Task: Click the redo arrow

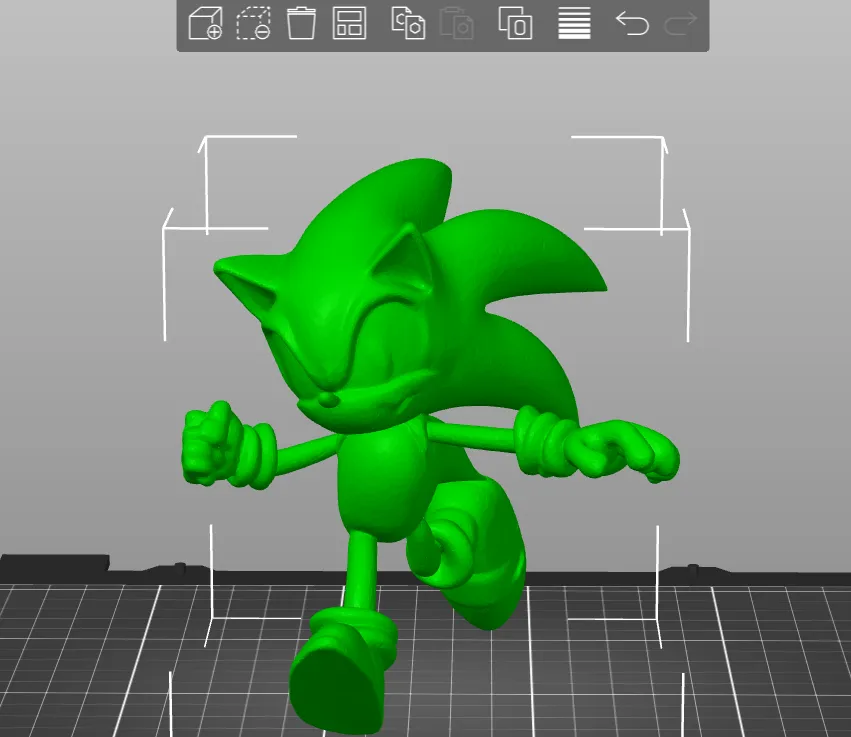Action: tap(678, 25)
